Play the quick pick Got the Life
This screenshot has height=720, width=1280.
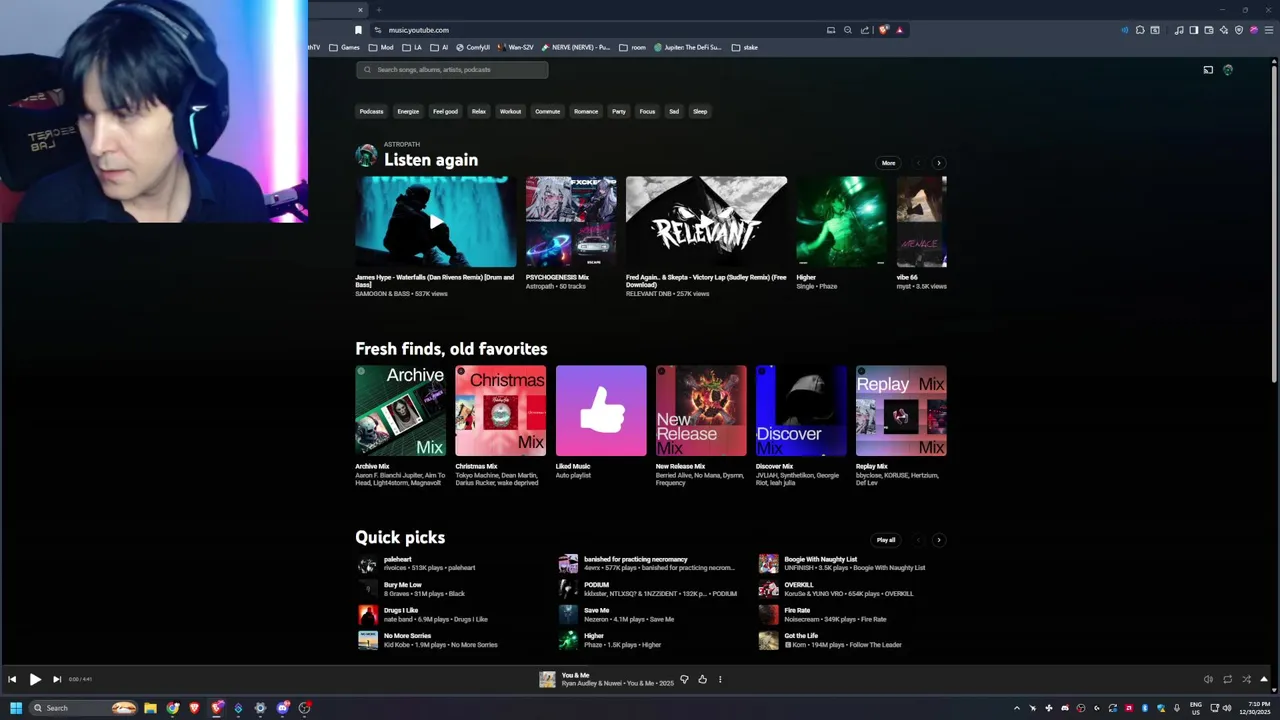[768, 641]
